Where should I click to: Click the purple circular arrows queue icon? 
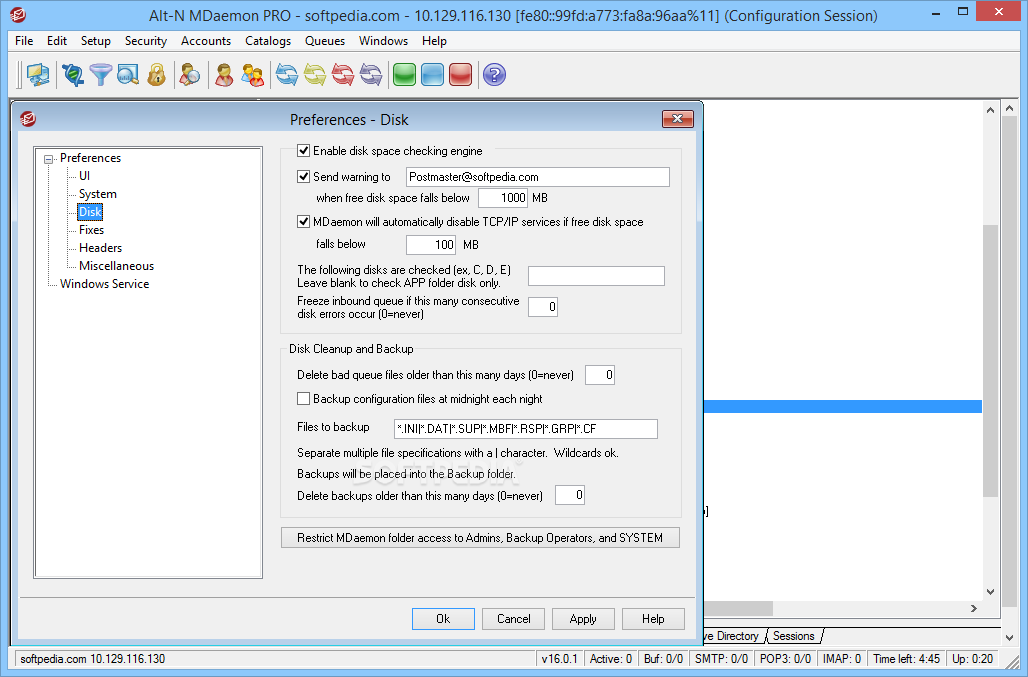pyautogui.click(x=371, y=75)
